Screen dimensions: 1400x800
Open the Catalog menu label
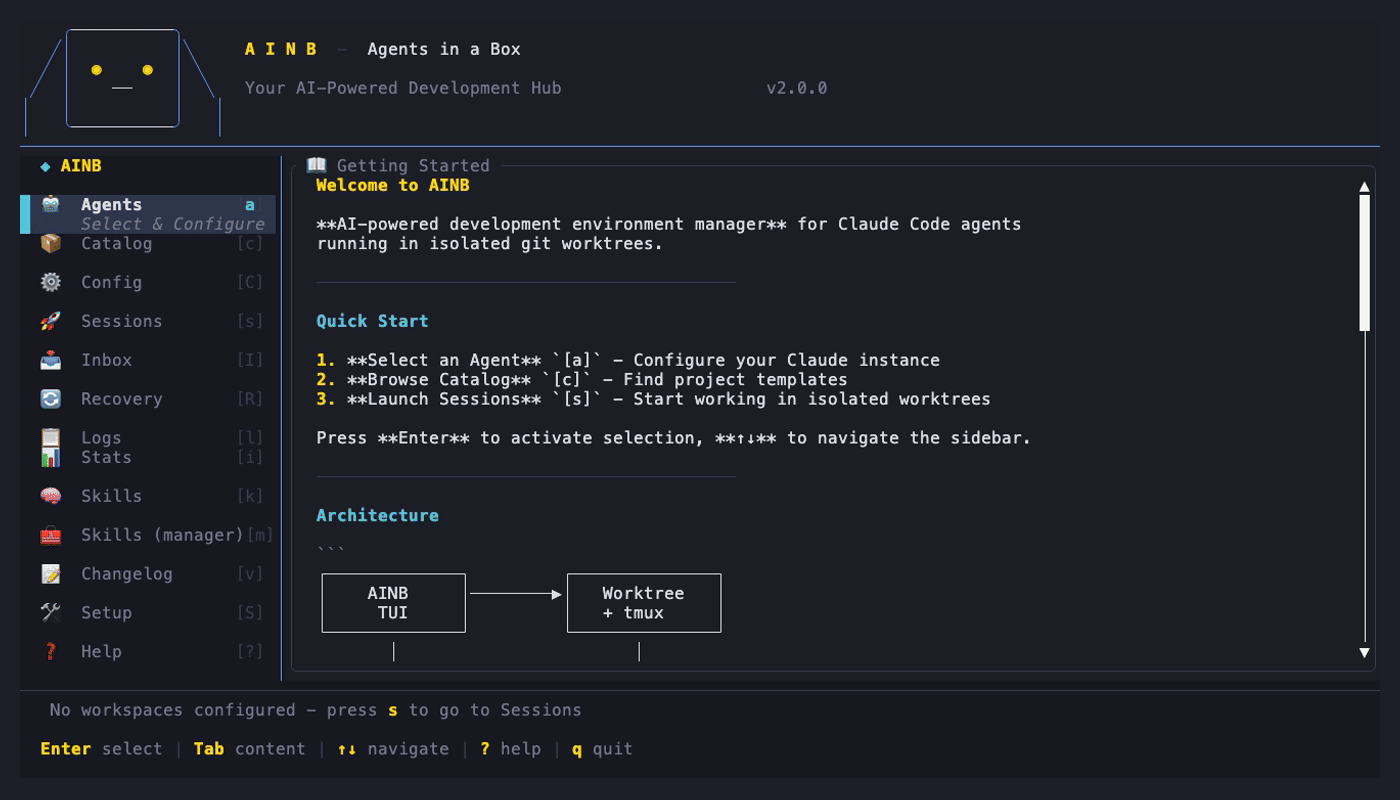117,243
